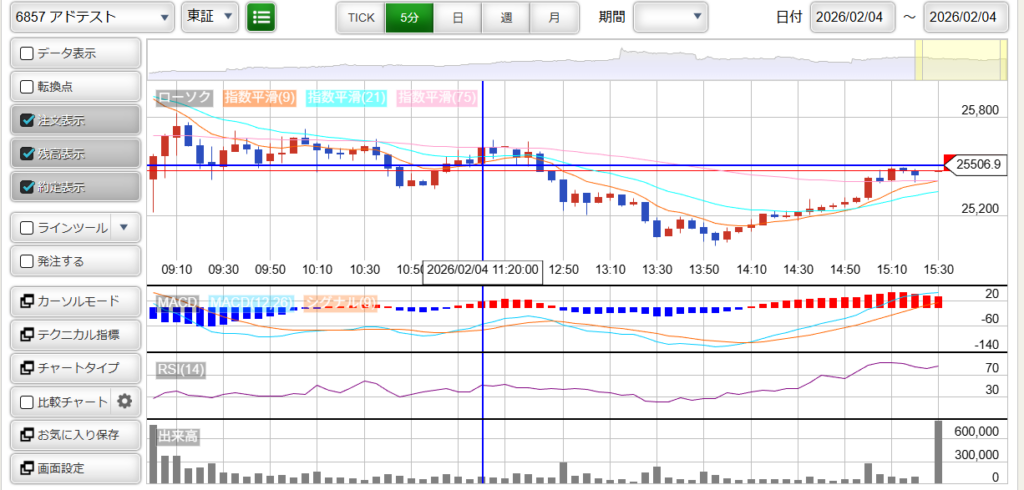
Task: Switch to the TICK chart tab
Action: click(x=360, y=17)
